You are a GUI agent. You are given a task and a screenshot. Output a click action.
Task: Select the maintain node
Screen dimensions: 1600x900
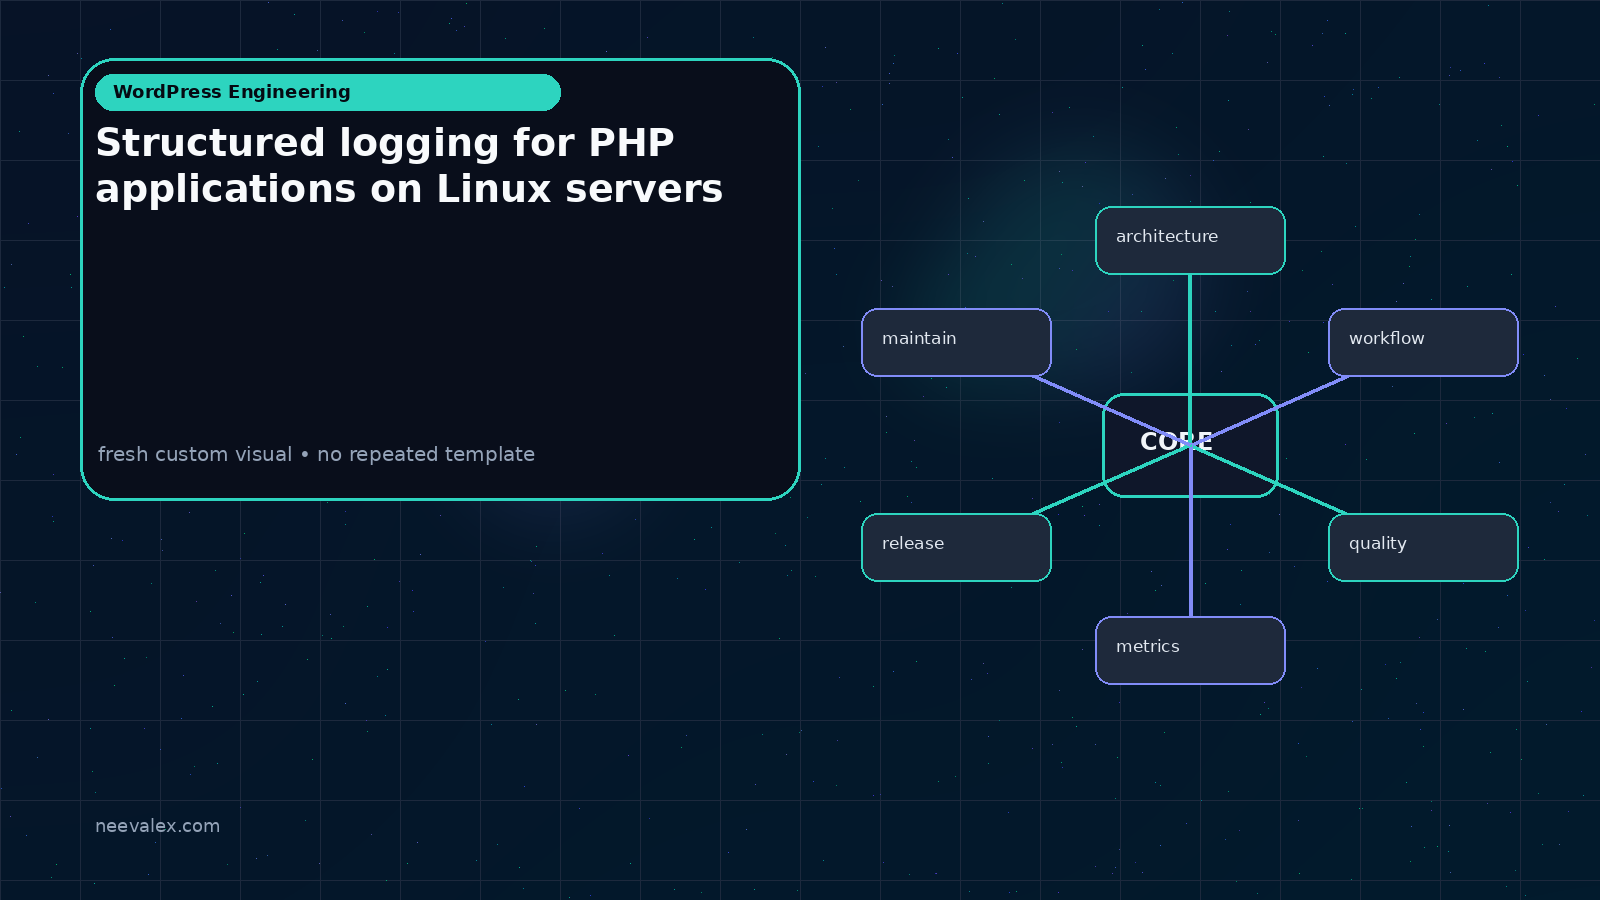(x=956, y=342)
